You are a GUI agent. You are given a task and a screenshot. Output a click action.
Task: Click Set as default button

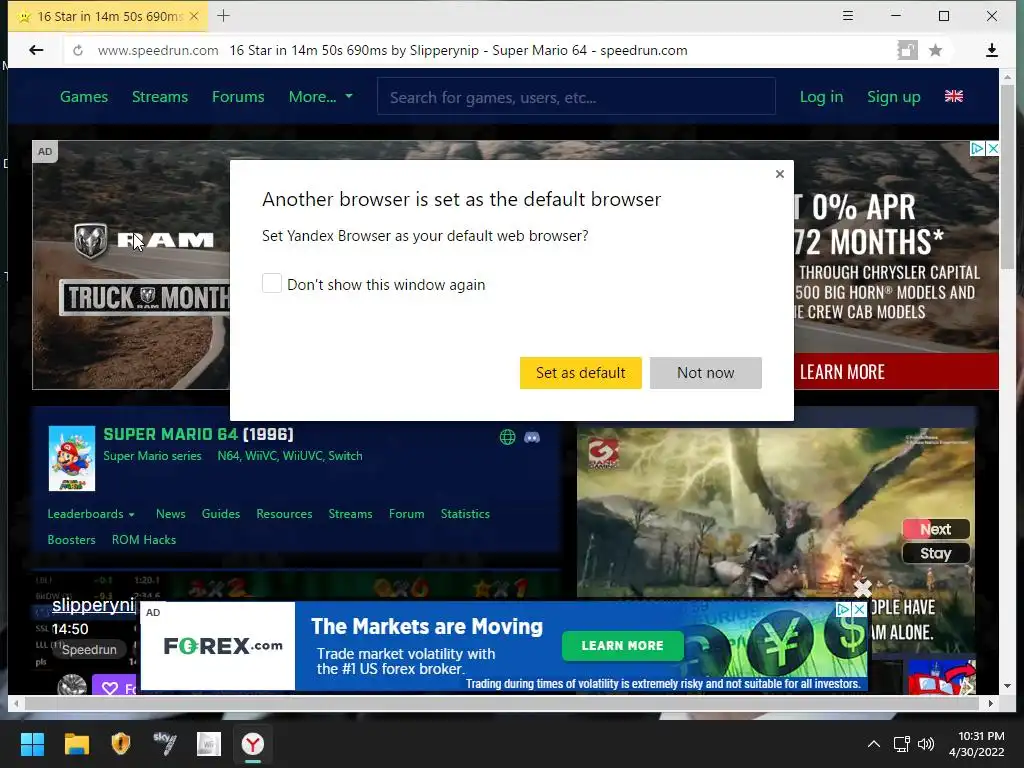click(581, 373)
